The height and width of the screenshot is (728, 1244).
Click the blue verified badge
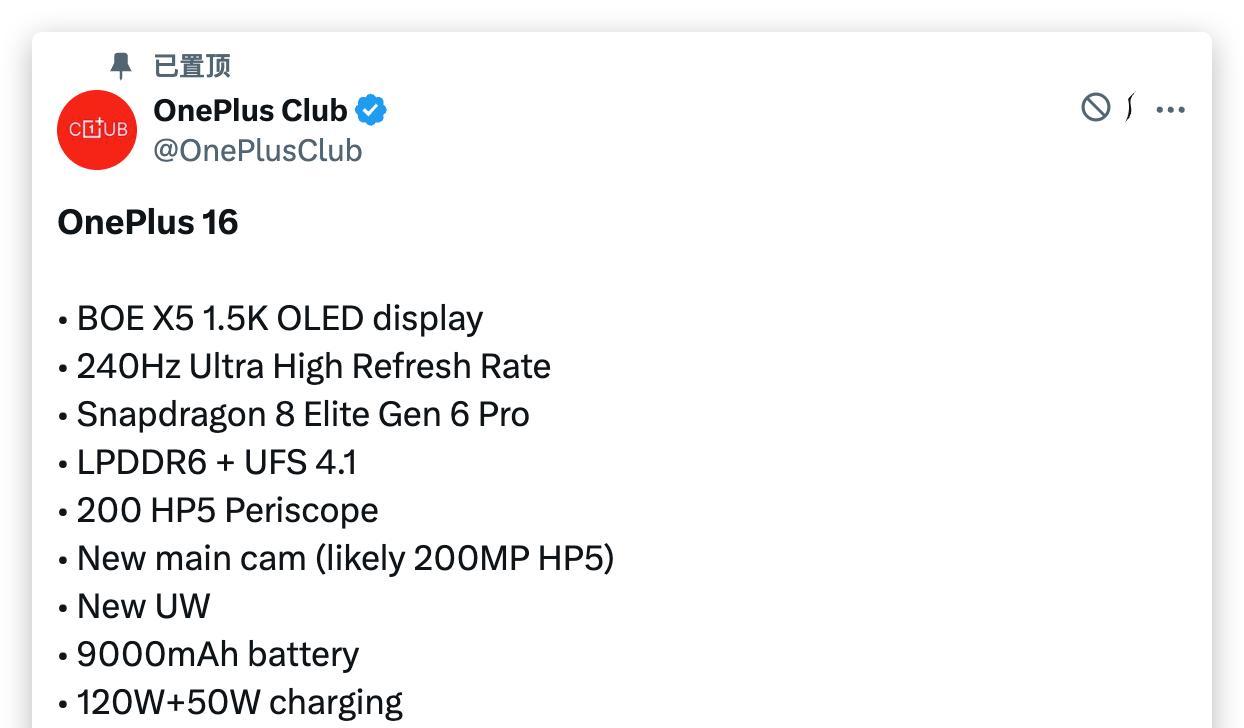[371, 110]
